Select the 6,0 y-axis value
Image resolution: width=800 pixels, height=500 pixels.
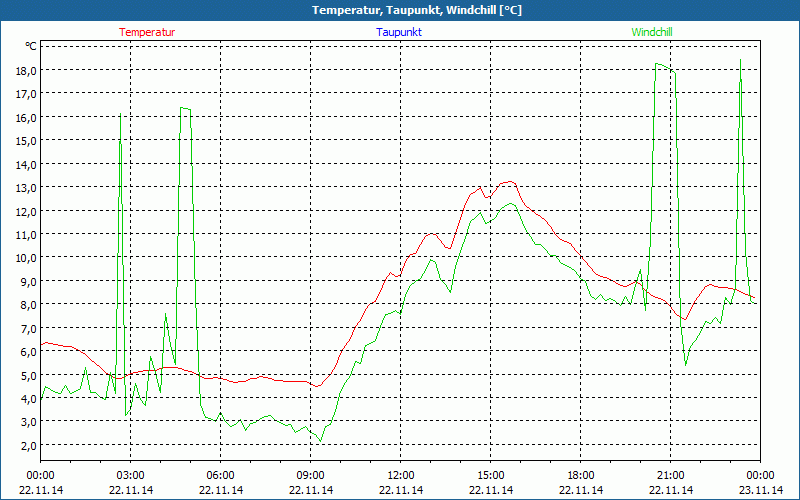pyautogui.click(x=28, y=352)
